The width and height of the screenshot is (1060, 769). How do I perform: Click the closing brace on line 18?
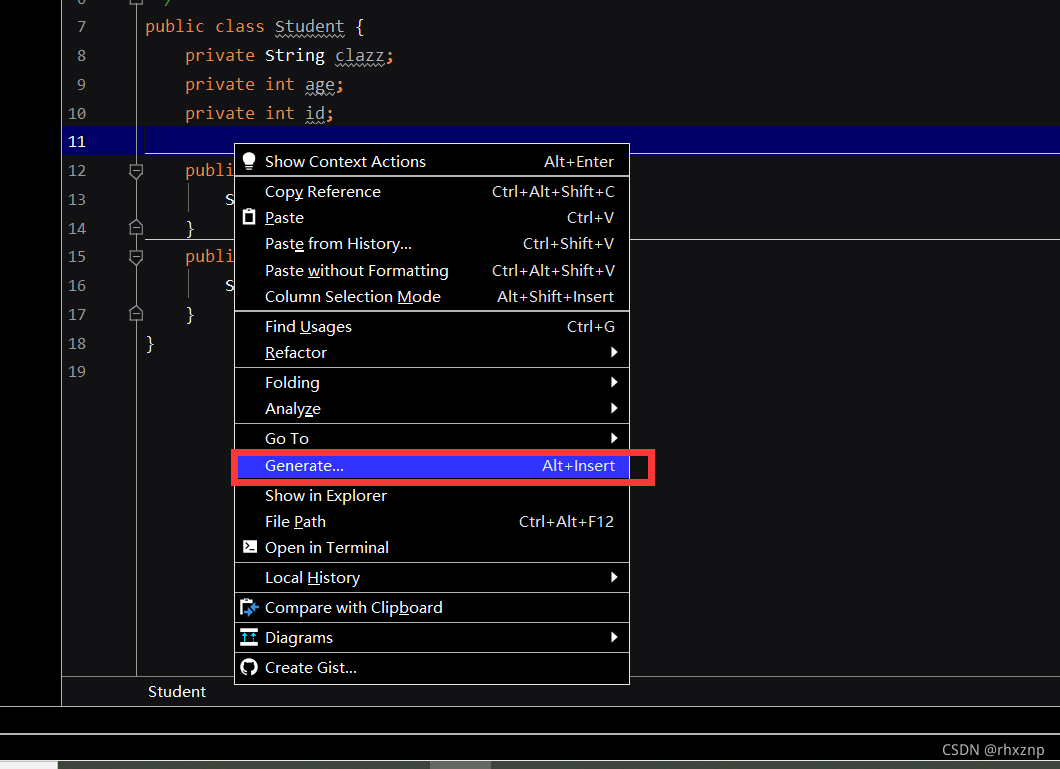pos(150,343)
